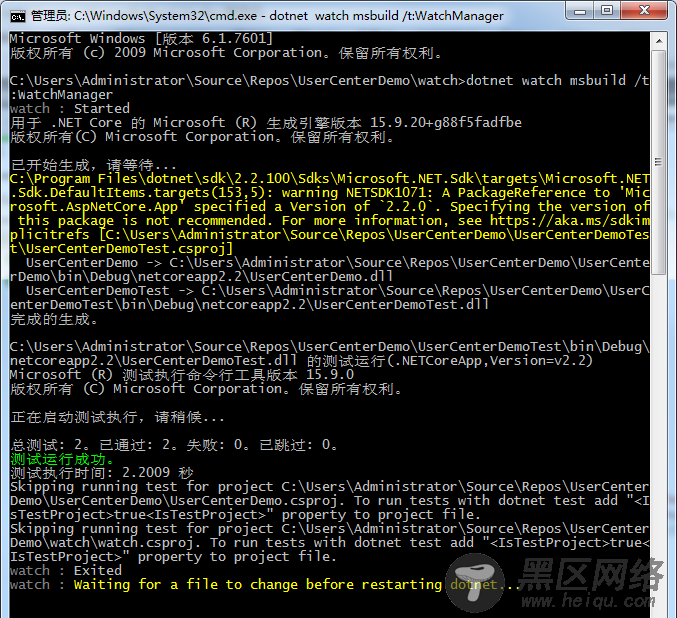This screenshot has width=677, height=618.
Task: Click the title bar text of cmd.exe
Action: [267, 16]
